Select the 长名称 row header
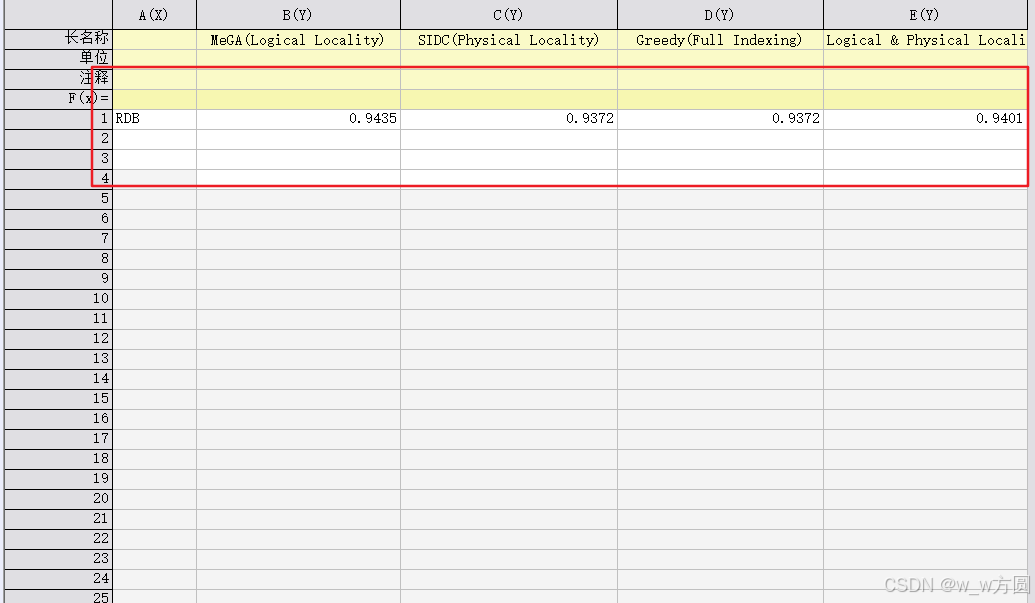The width and height of the screenshot is (1035, 603). click(58, 39)
